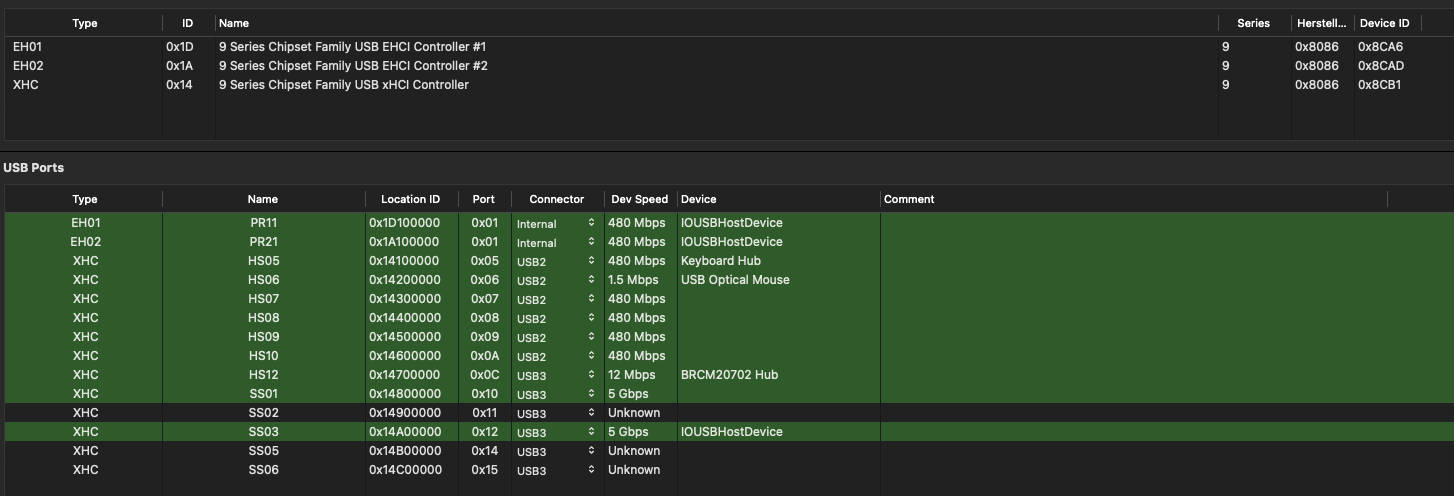Image resolution: width=1454 pixels, height=496 pixels.
Task: Select the USB xHCI Controller row
Action: click(x=343, y=85)
